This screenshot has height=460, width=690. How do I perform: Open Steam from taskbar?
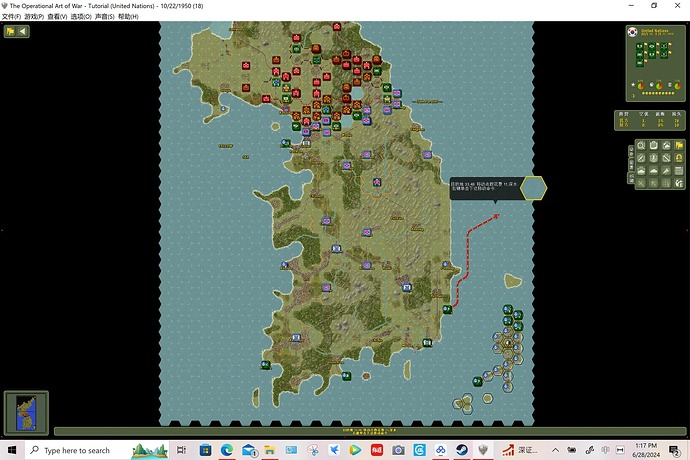coord(462,450)
